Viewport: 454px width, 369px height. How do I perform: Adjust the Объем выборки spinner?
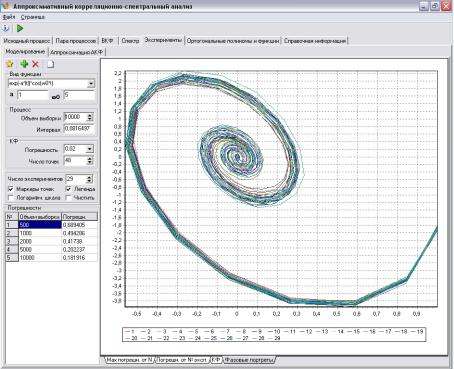tap(90, 117)
